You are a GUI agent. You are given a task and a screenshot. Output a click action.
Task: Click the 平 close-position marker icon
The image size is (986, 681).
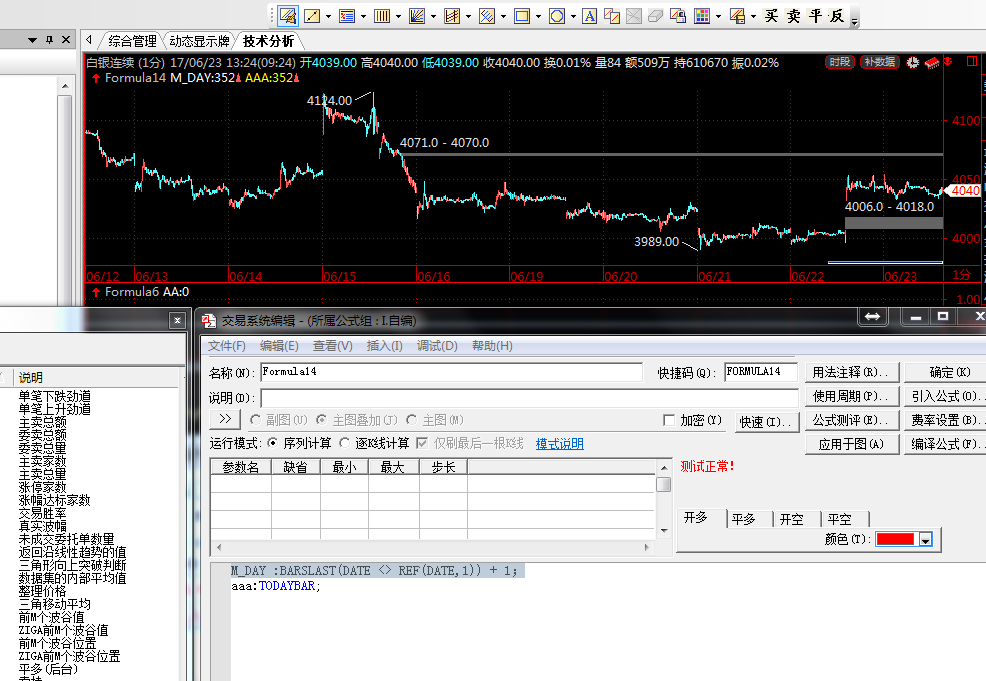point(816,16)
